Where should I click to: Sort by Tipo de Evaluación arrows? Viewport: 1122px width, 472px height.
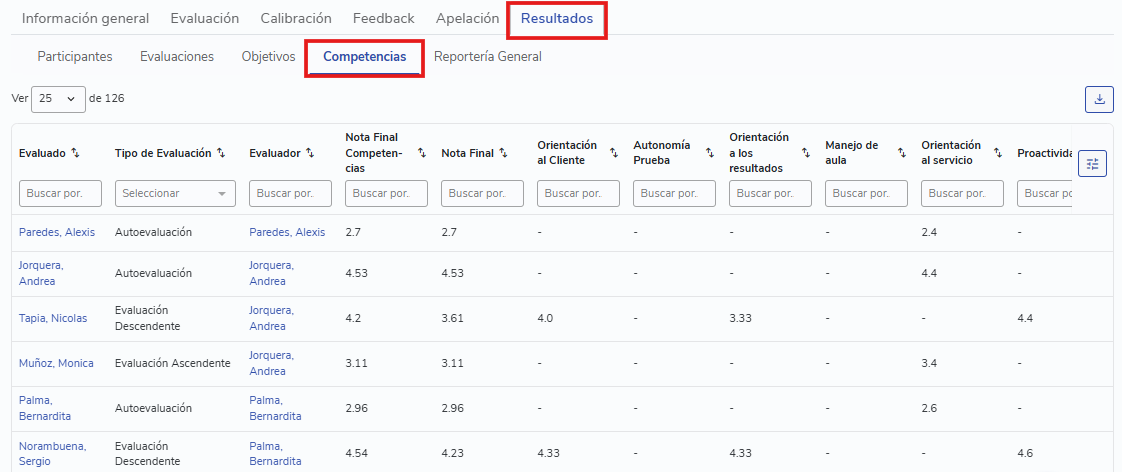(x=221, y=153)
